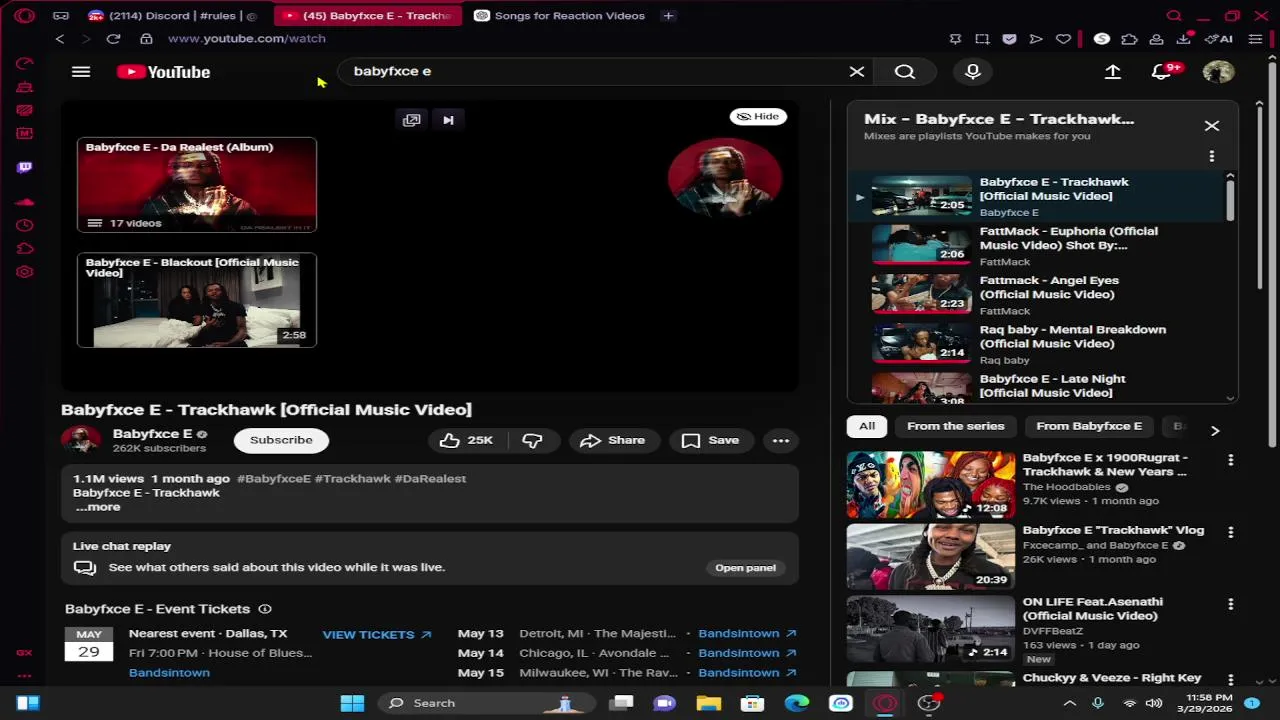Open YouTube notifications bell
This screenshot has height=720, width=1280.
click(x=1162, y=72)
